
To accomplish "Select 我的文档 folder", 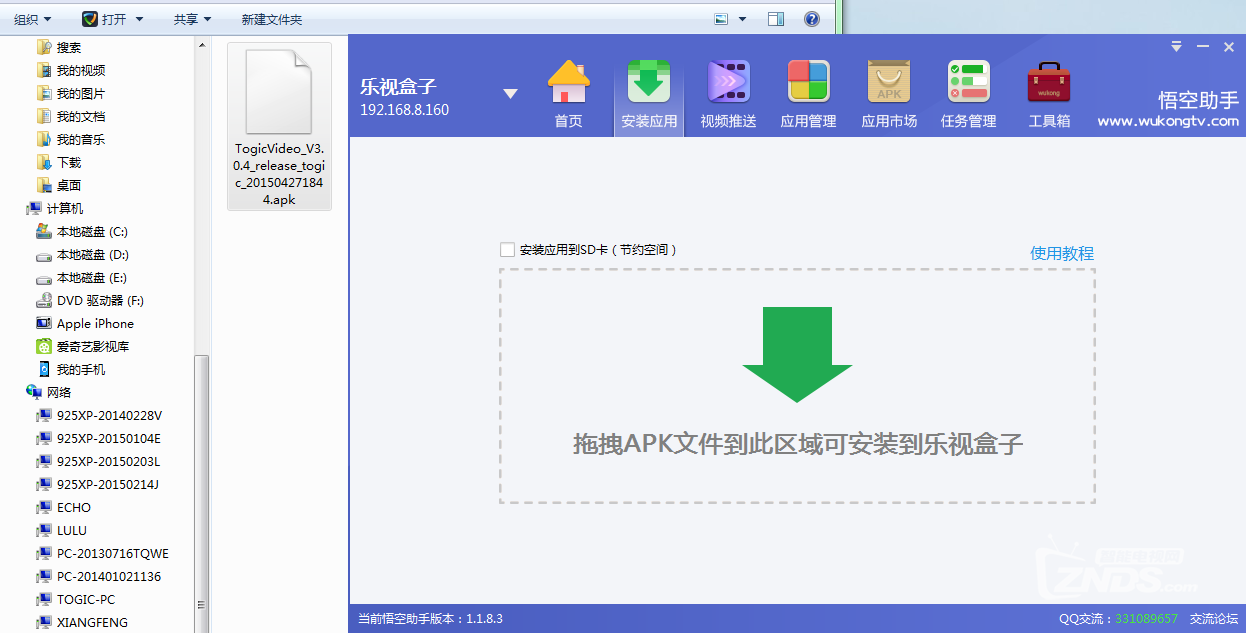I will click(x=81, y=116).
